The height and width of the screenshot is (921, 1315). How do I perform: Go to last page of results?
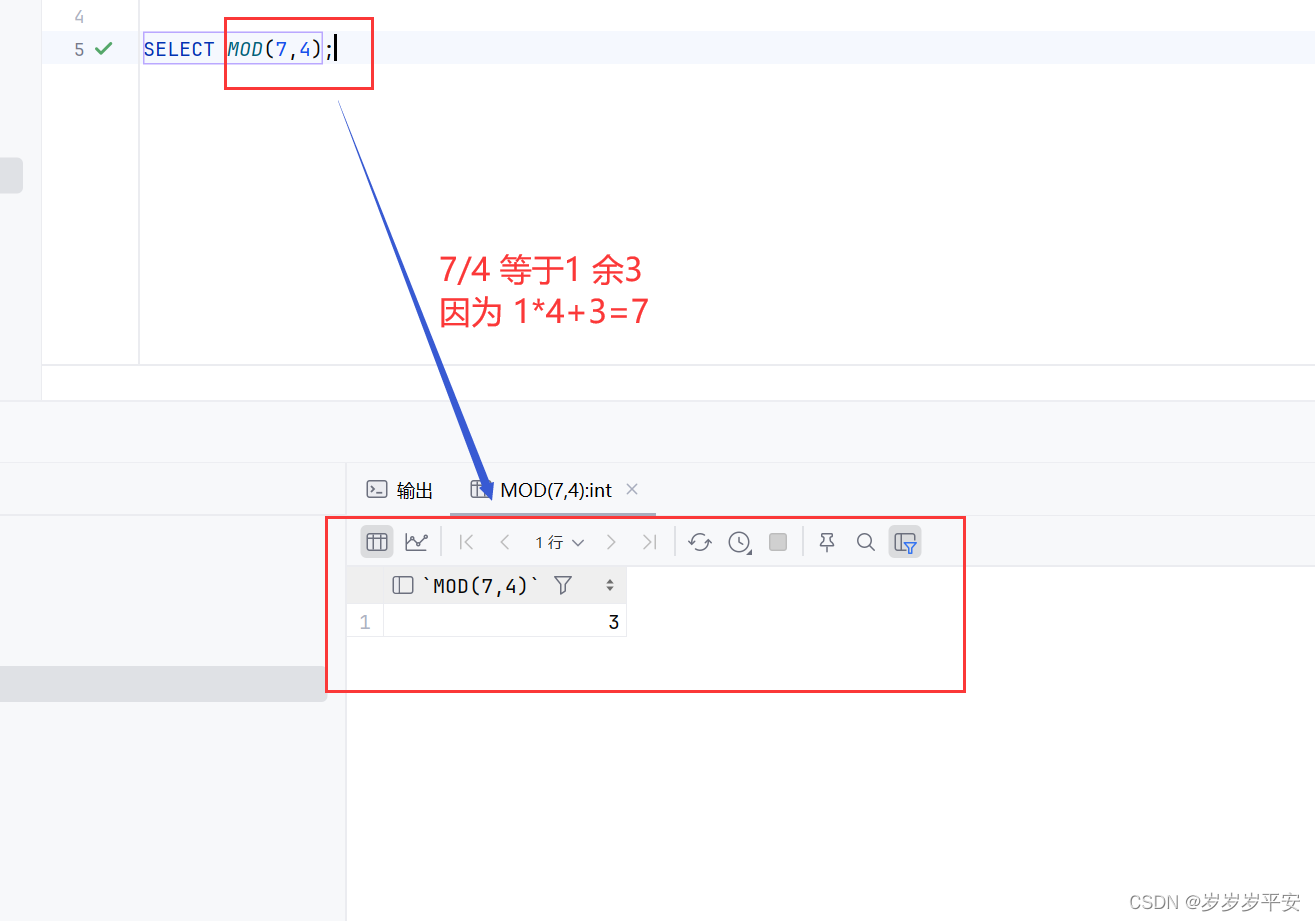point(649,542)
